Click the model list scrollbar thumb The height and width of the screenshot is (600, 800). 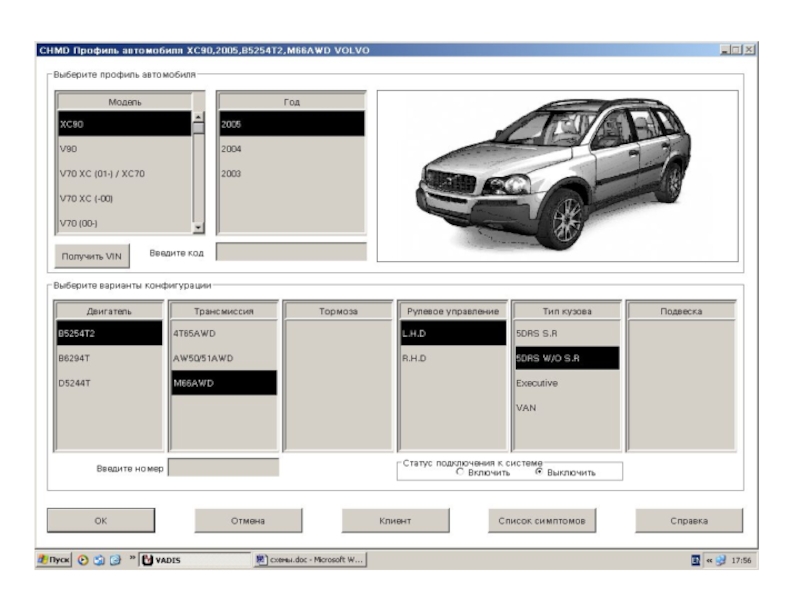(x=198, y=128)
